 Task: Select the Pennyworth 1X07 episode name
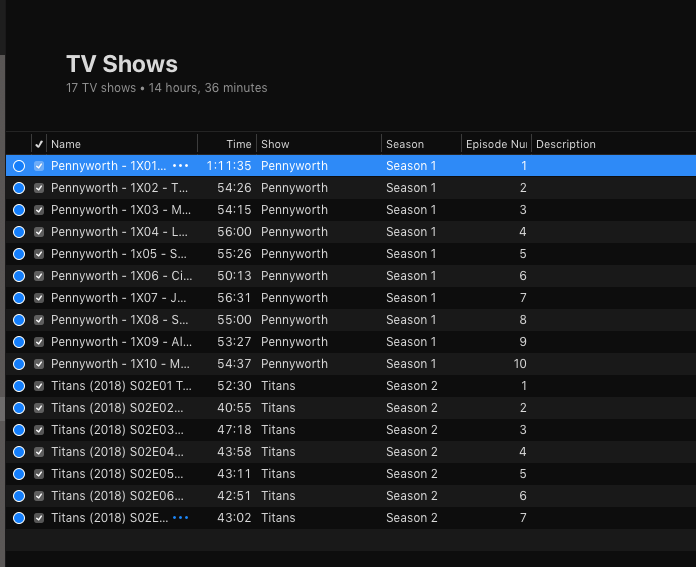coord(119,298)
